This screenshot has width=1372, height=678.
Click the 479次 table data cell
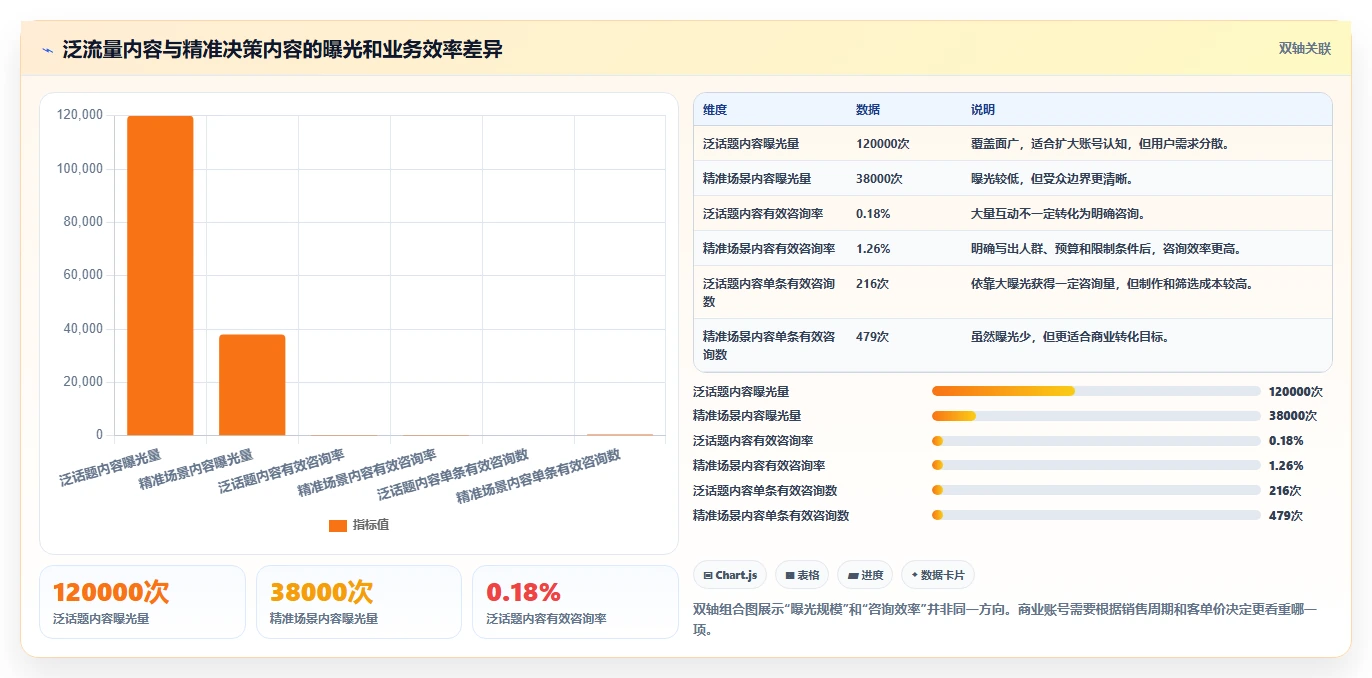(872, 336)
